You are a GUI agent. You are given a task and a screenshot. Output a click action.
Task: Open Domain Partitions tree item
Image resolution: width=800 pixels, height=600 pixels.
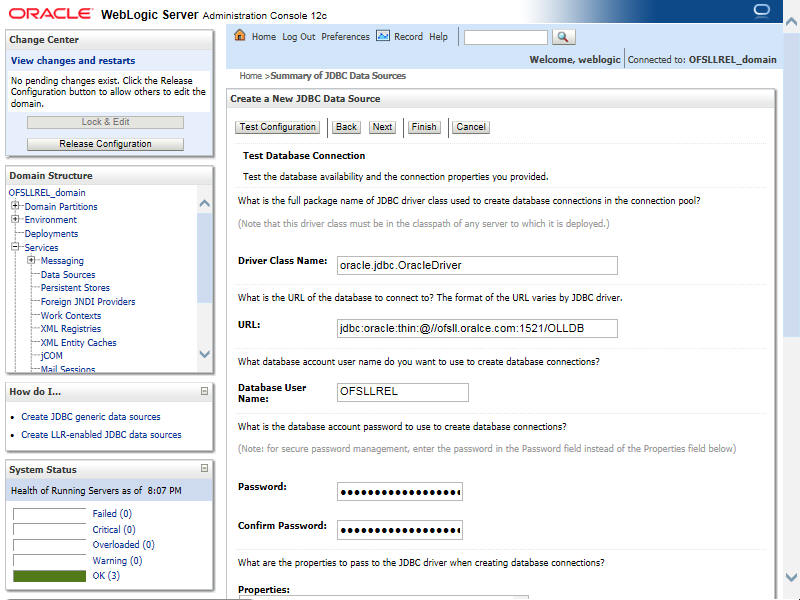(61, 207)
